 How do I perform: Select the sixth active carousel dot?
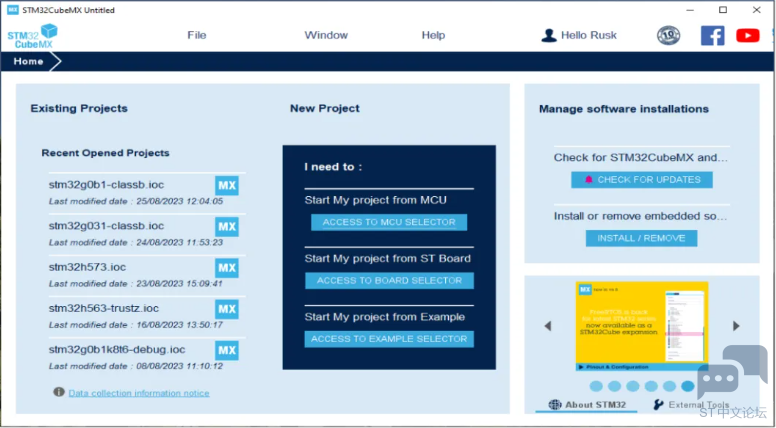click(688, 386)
